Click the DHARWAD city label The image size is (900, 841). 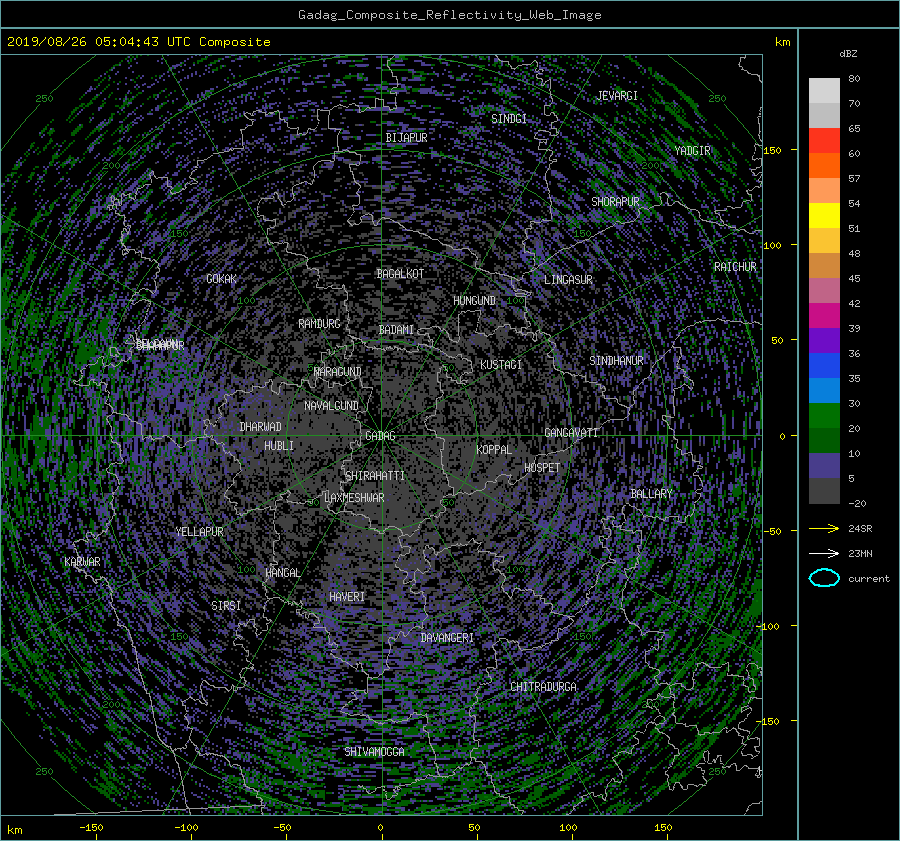coord(260,427)
